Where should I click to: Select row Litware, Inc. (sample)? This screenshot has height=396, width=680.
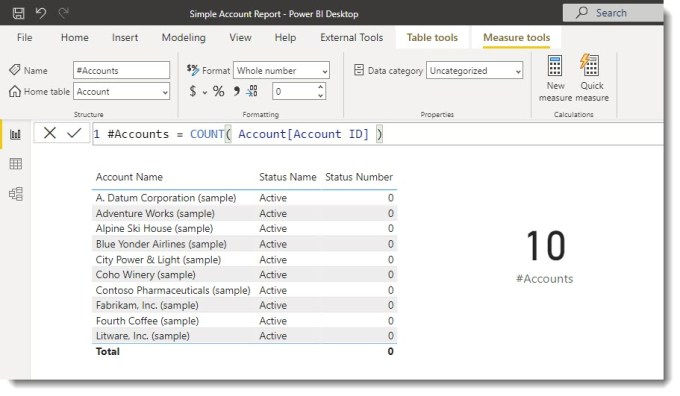[244, 336]
